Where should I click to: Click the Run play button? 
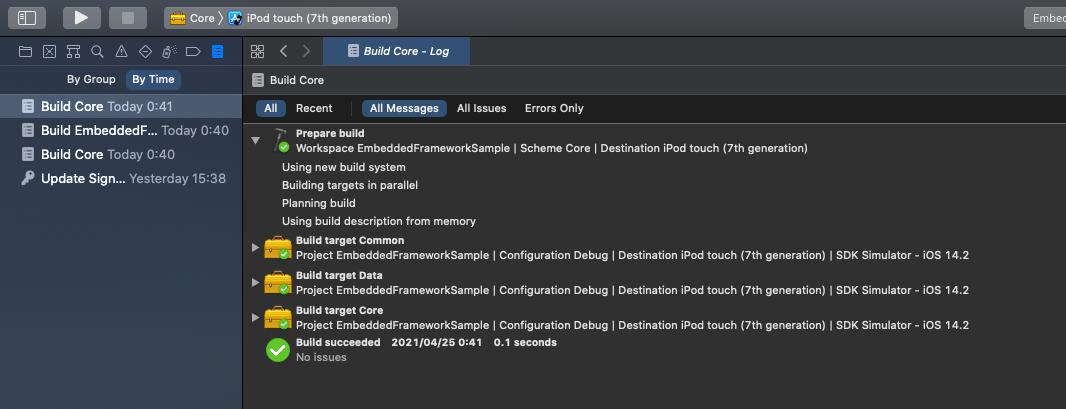pos(81,17)
